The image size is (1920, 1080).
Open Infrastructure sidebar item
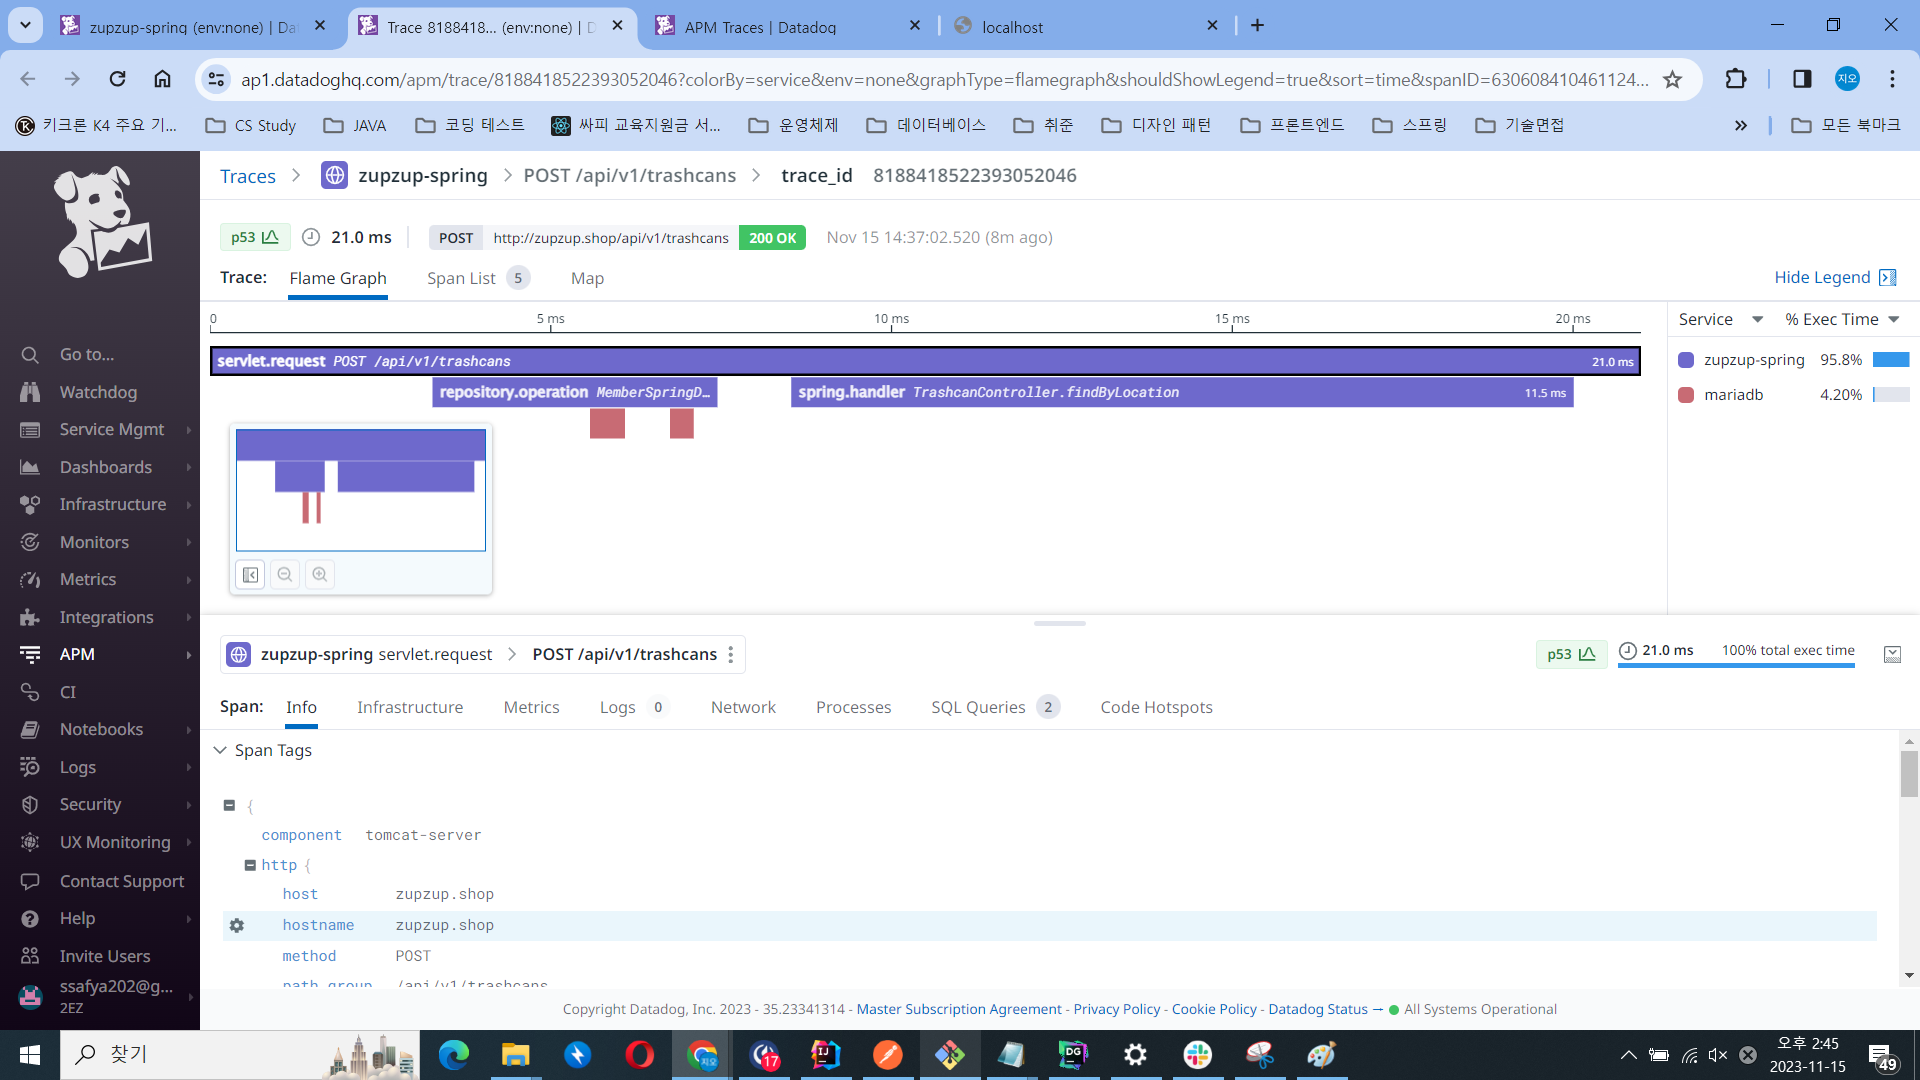coord(112,504)
